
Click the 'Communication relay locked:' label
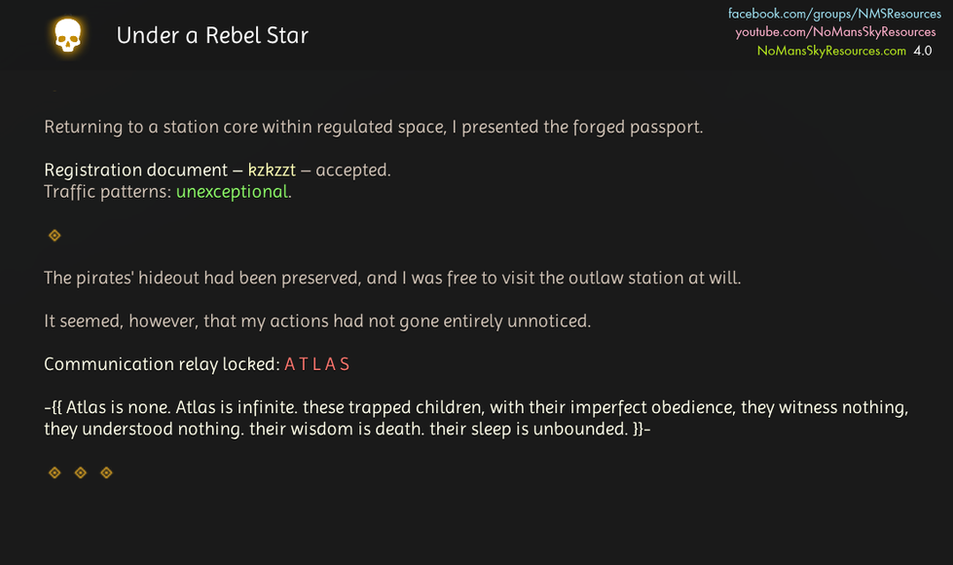162,364
